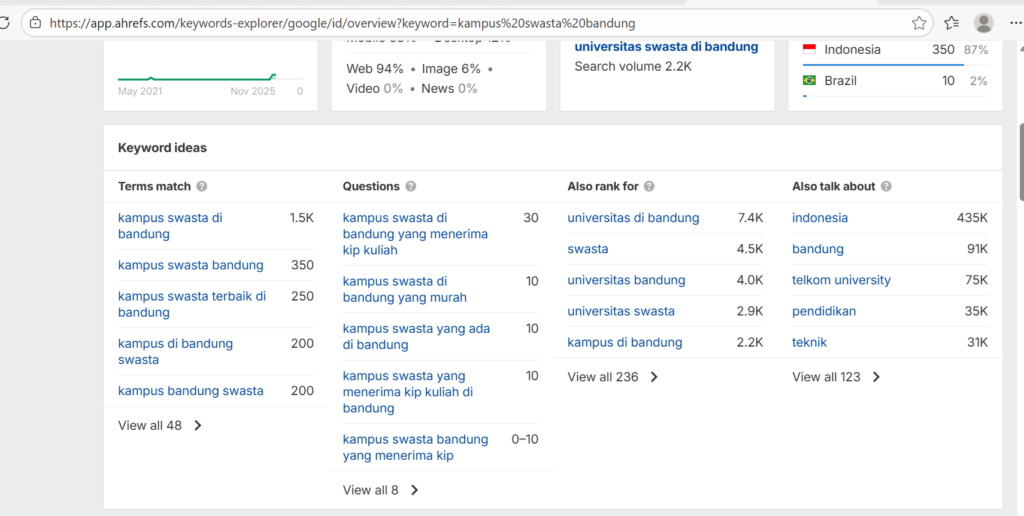Expand View all 8 questions
Image resolution: width=1024 pixels, height=516 pixels.
pyautogui.click(x=380, y=490)
